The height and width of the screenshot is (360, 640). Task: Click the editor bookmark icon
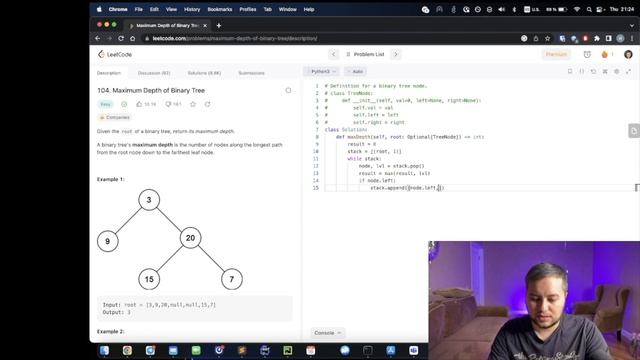click(x=570, y=71)
